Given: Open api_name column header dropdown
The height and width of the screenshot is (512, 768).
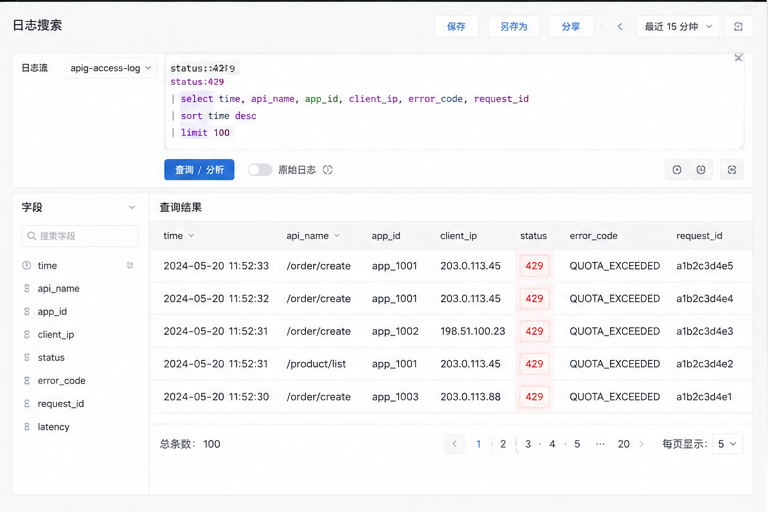Looking at the screenshot, I should coord(337,236).
